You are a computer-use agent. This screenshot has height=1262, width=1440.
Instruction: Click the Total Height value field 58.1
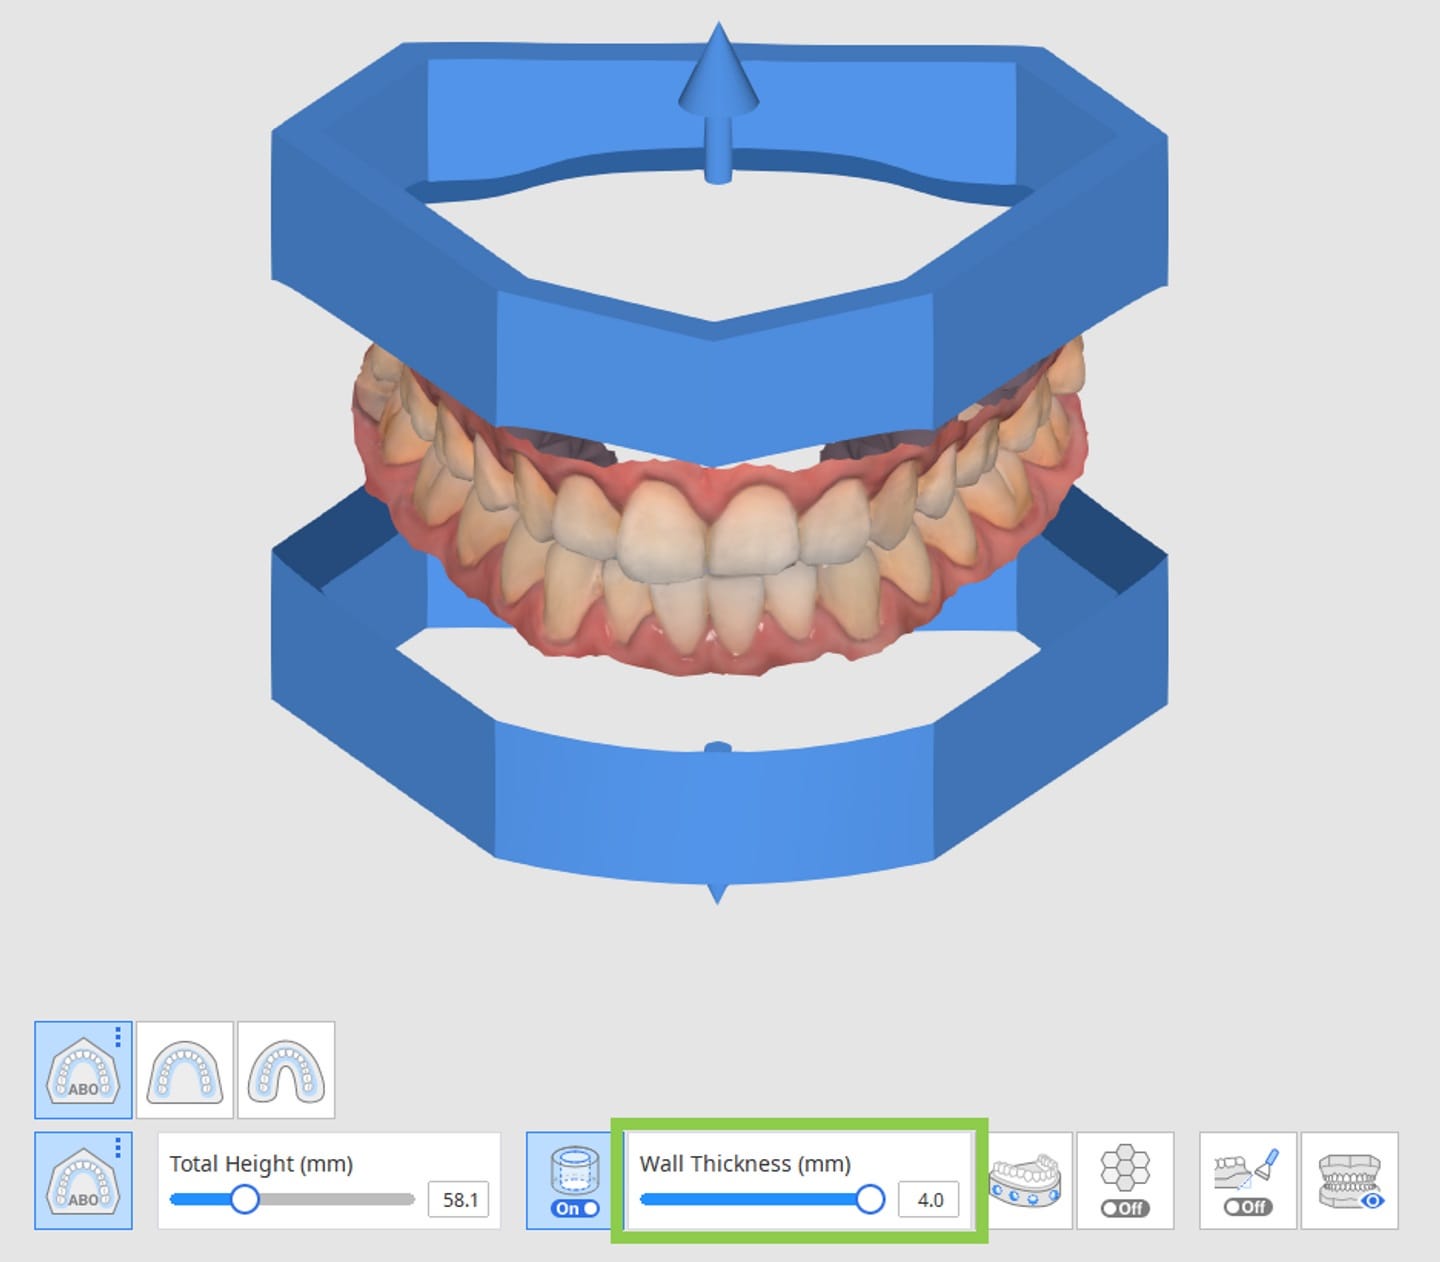[x=459, y=1200]
